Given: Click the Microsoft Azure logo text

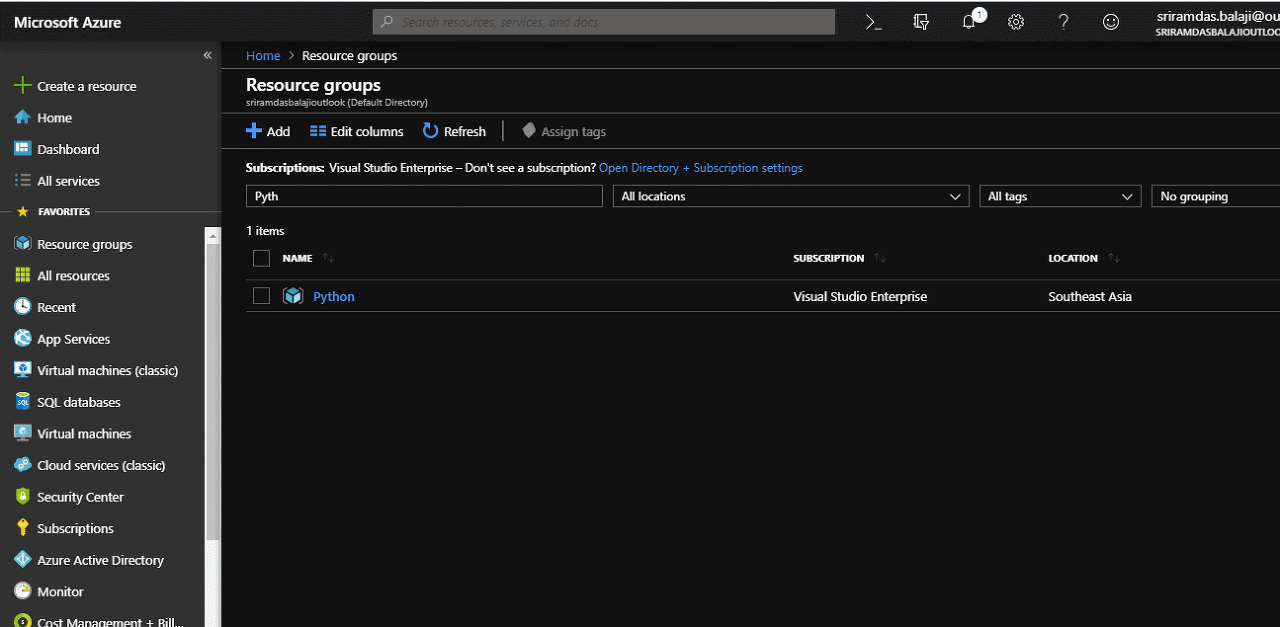Looking at the screenshot, I should (x=67, y=22).
